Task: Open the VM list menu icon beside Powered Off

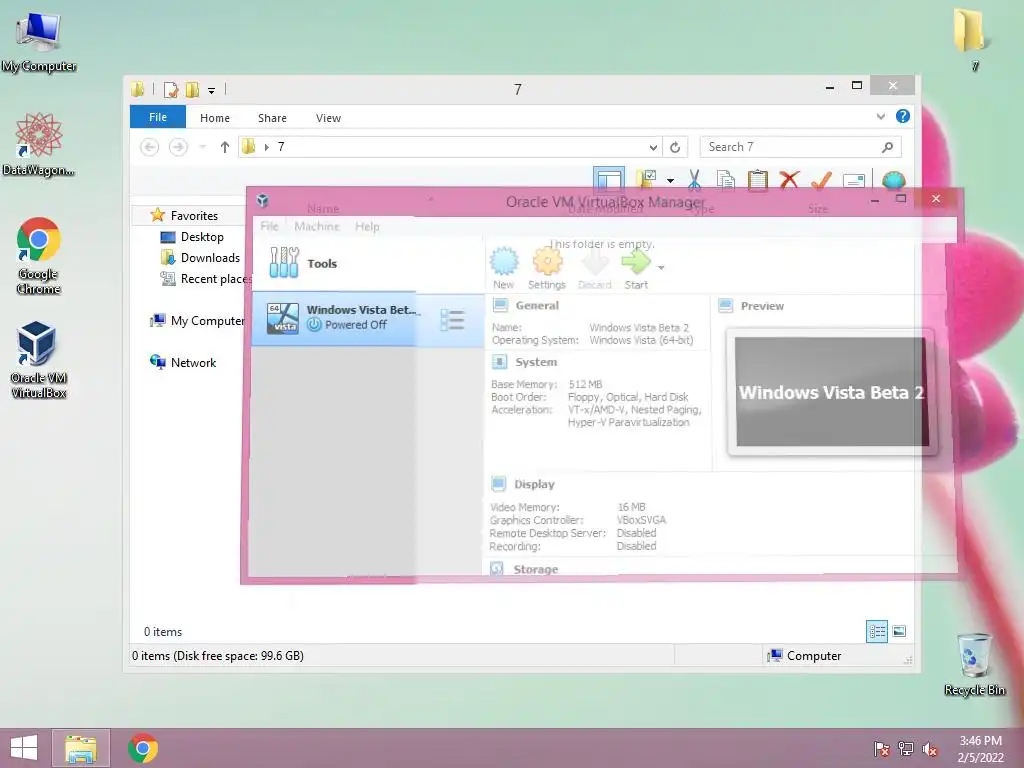Action: [452, 319]
